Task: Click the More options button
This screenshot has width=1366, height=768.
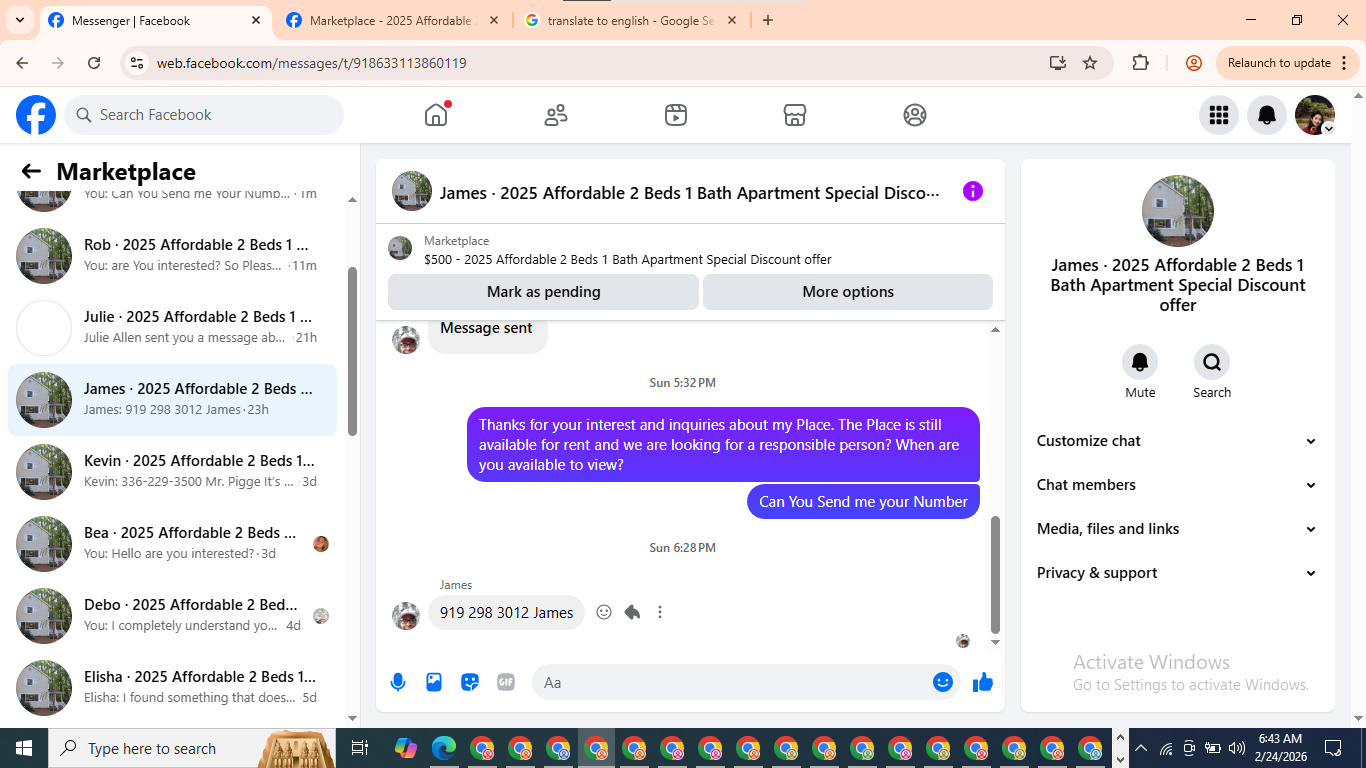Action: pyautogui.click(x=848, y=292)
